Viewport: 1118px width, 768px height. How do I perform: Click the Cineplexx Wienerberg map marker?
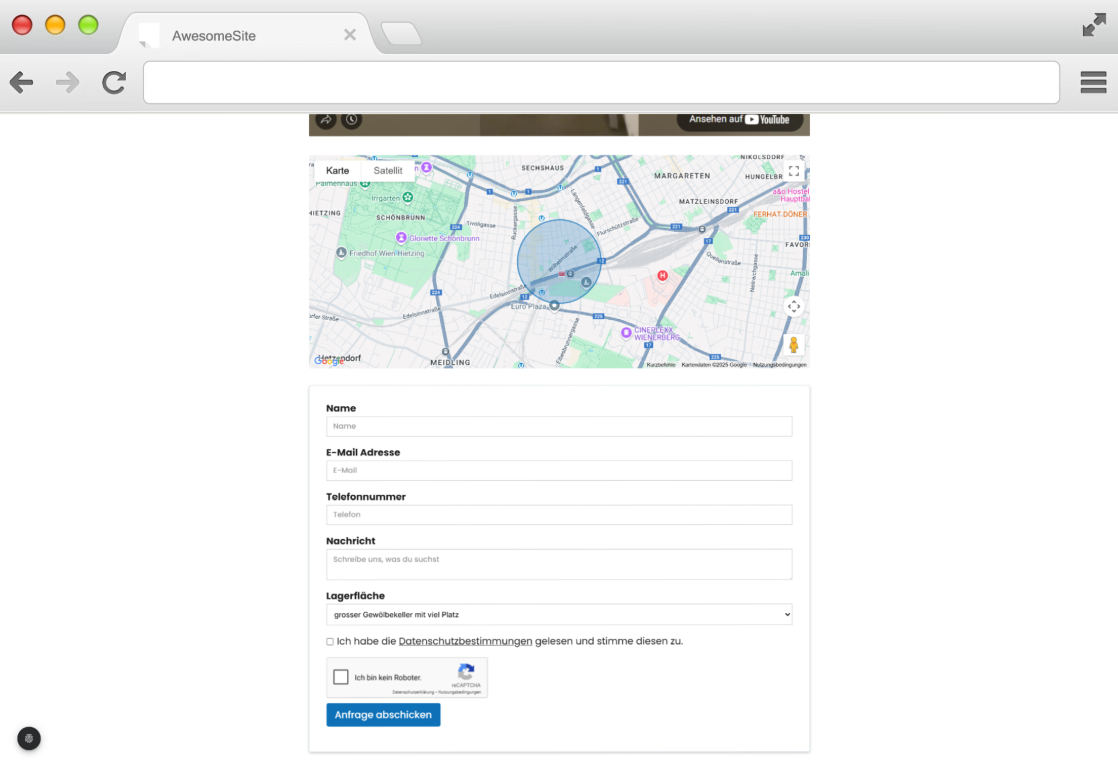(626, 332)
